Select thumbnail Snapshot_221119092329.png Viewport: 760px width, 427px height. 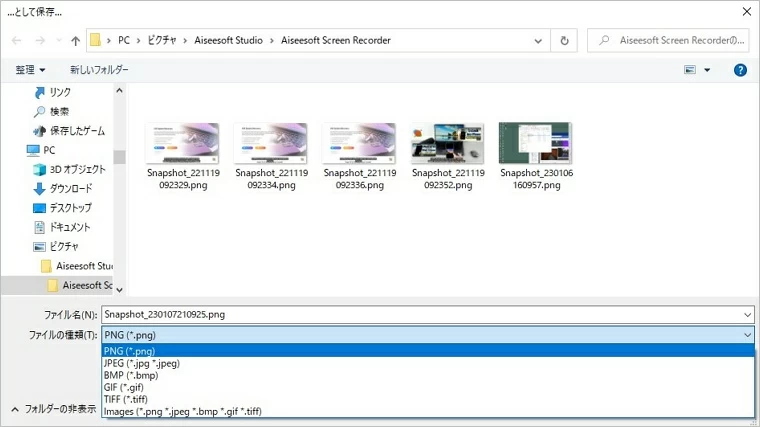pos(183,157)
